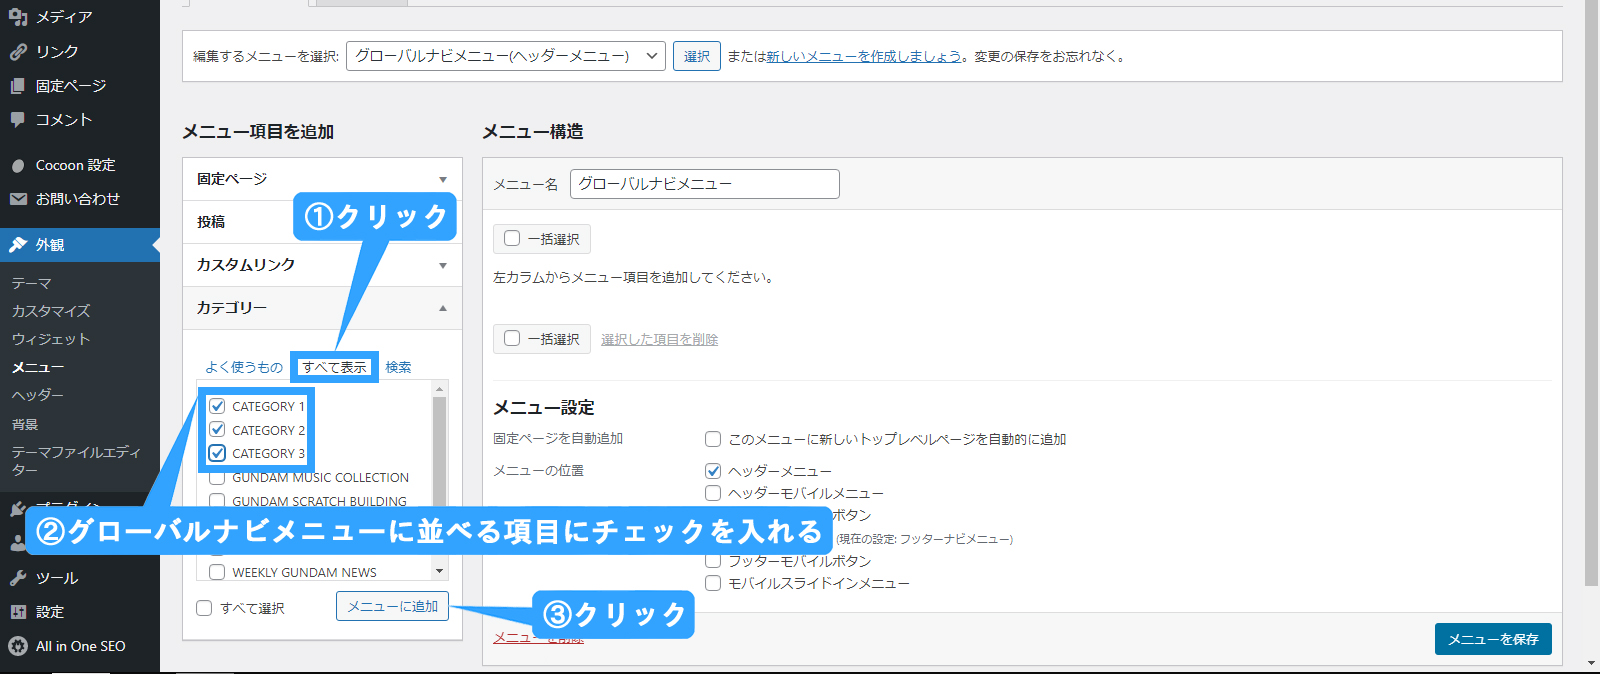1600x674 pixels.
Task: Check モバイルスライドインメニュー position
Action: coord(713,583)
